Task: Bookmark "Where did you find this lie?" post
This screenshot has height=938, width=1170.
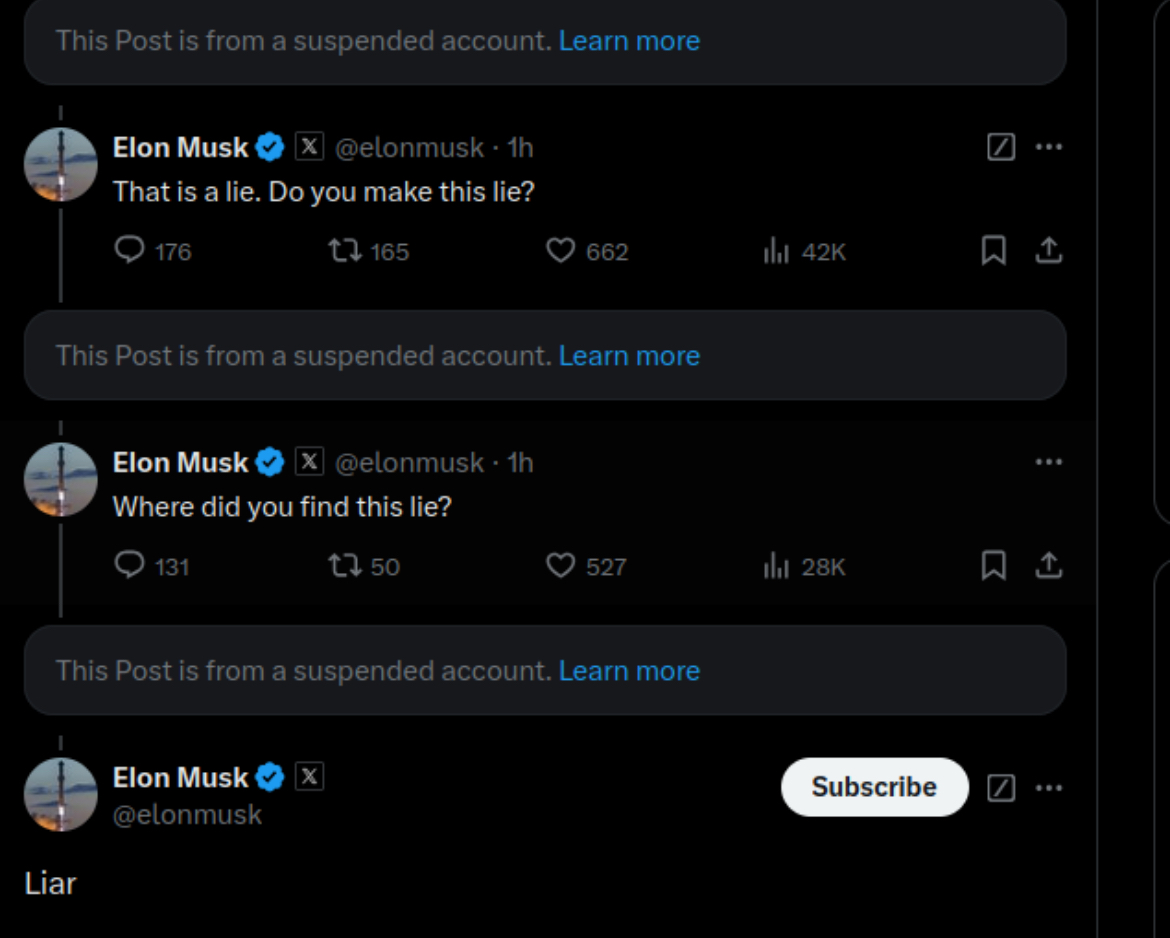Action: pos(993,566)
